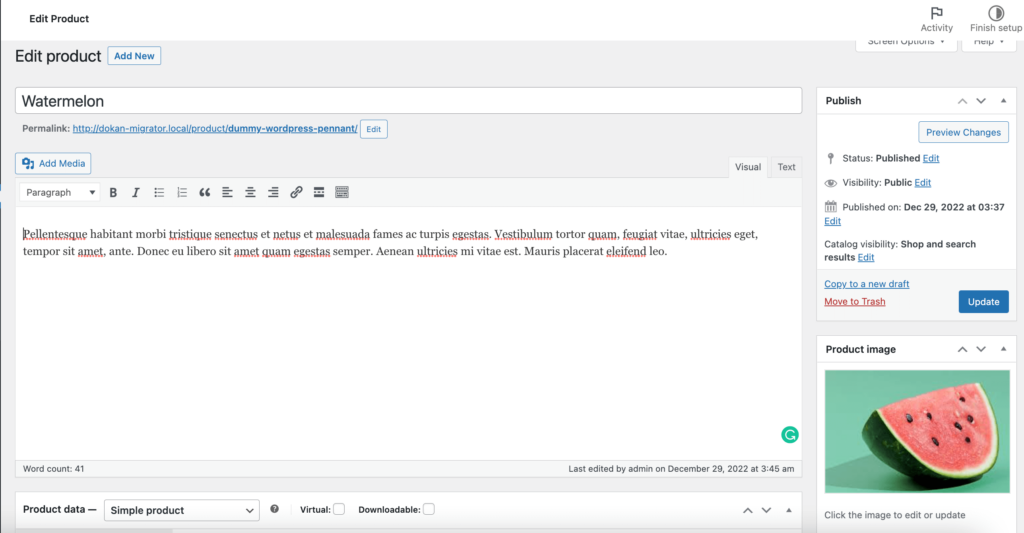Click the 'Last edited by admin' text
Viewport: 1024px width, 533px height.
pyautogui.click(x=681, y=468)
